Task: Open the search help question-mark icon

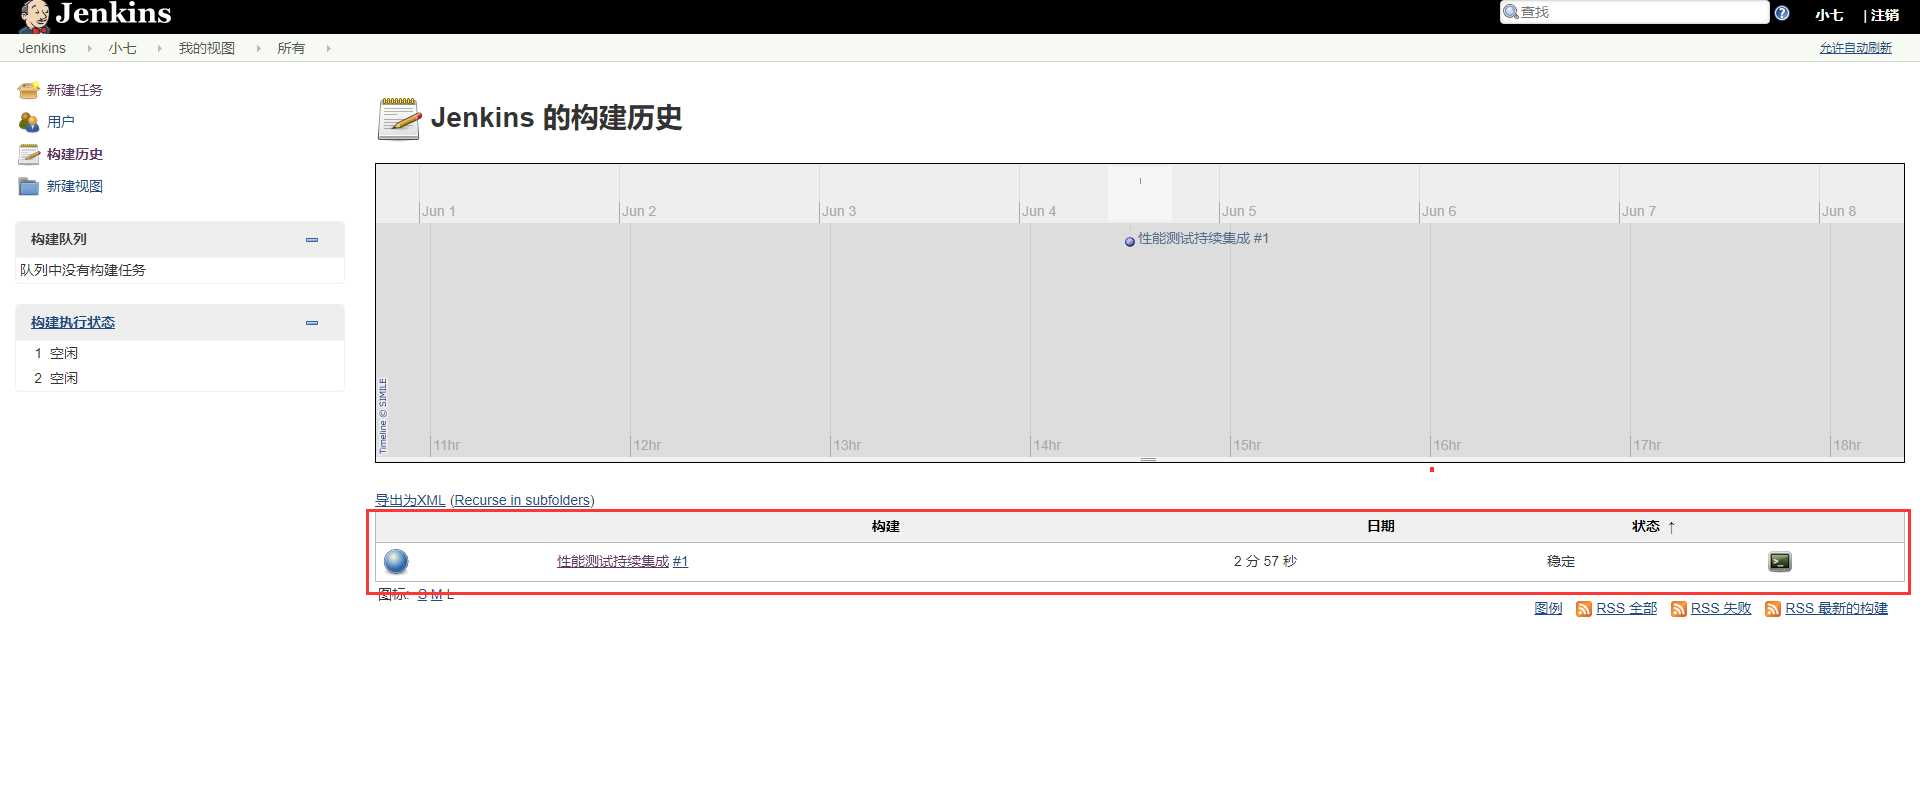Action: coord(1782,13)
